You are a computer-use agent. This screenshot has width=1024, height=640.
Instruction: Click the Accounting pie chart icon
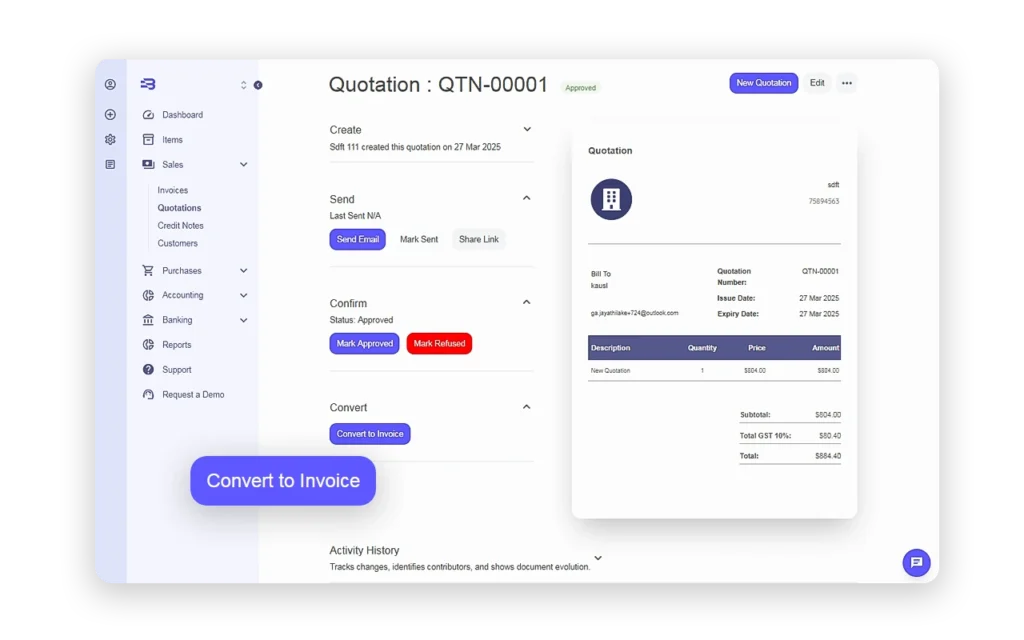(148, 295)
